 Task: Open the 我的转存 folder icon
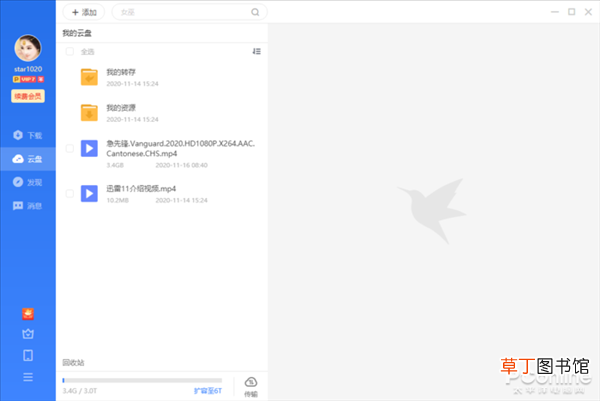(89, 77)
